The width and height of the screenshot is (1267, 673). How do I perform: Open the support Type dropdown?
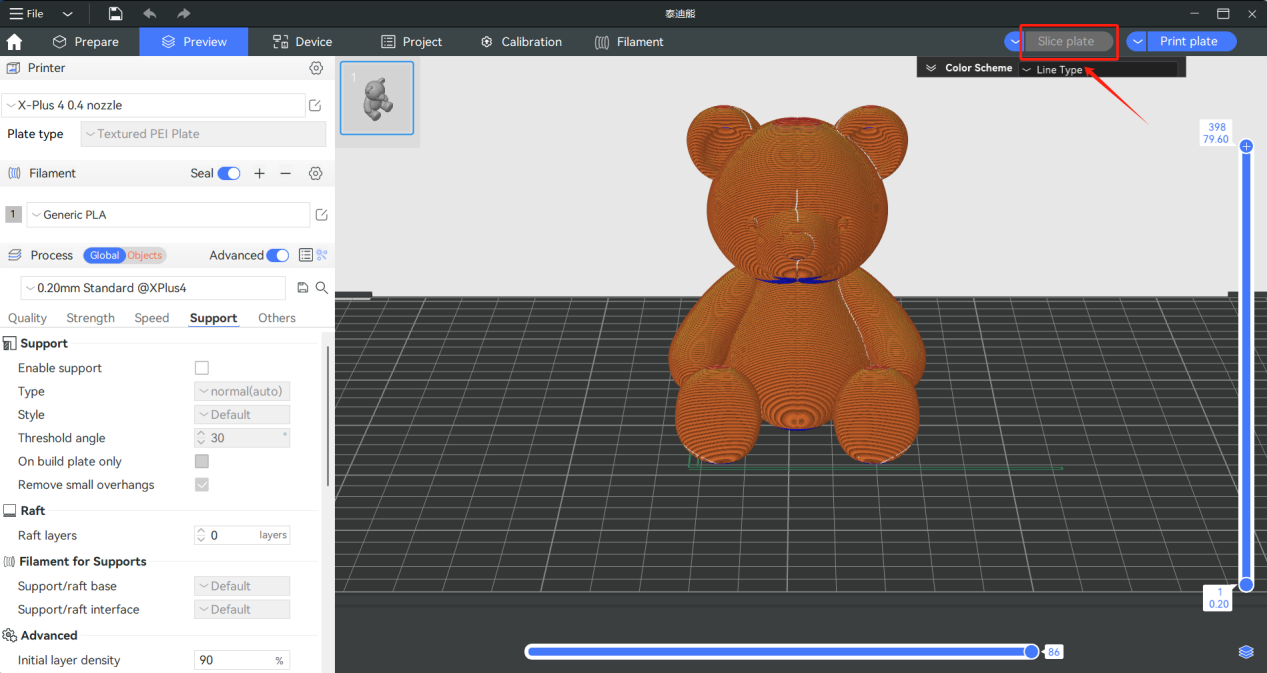[241, 391]
